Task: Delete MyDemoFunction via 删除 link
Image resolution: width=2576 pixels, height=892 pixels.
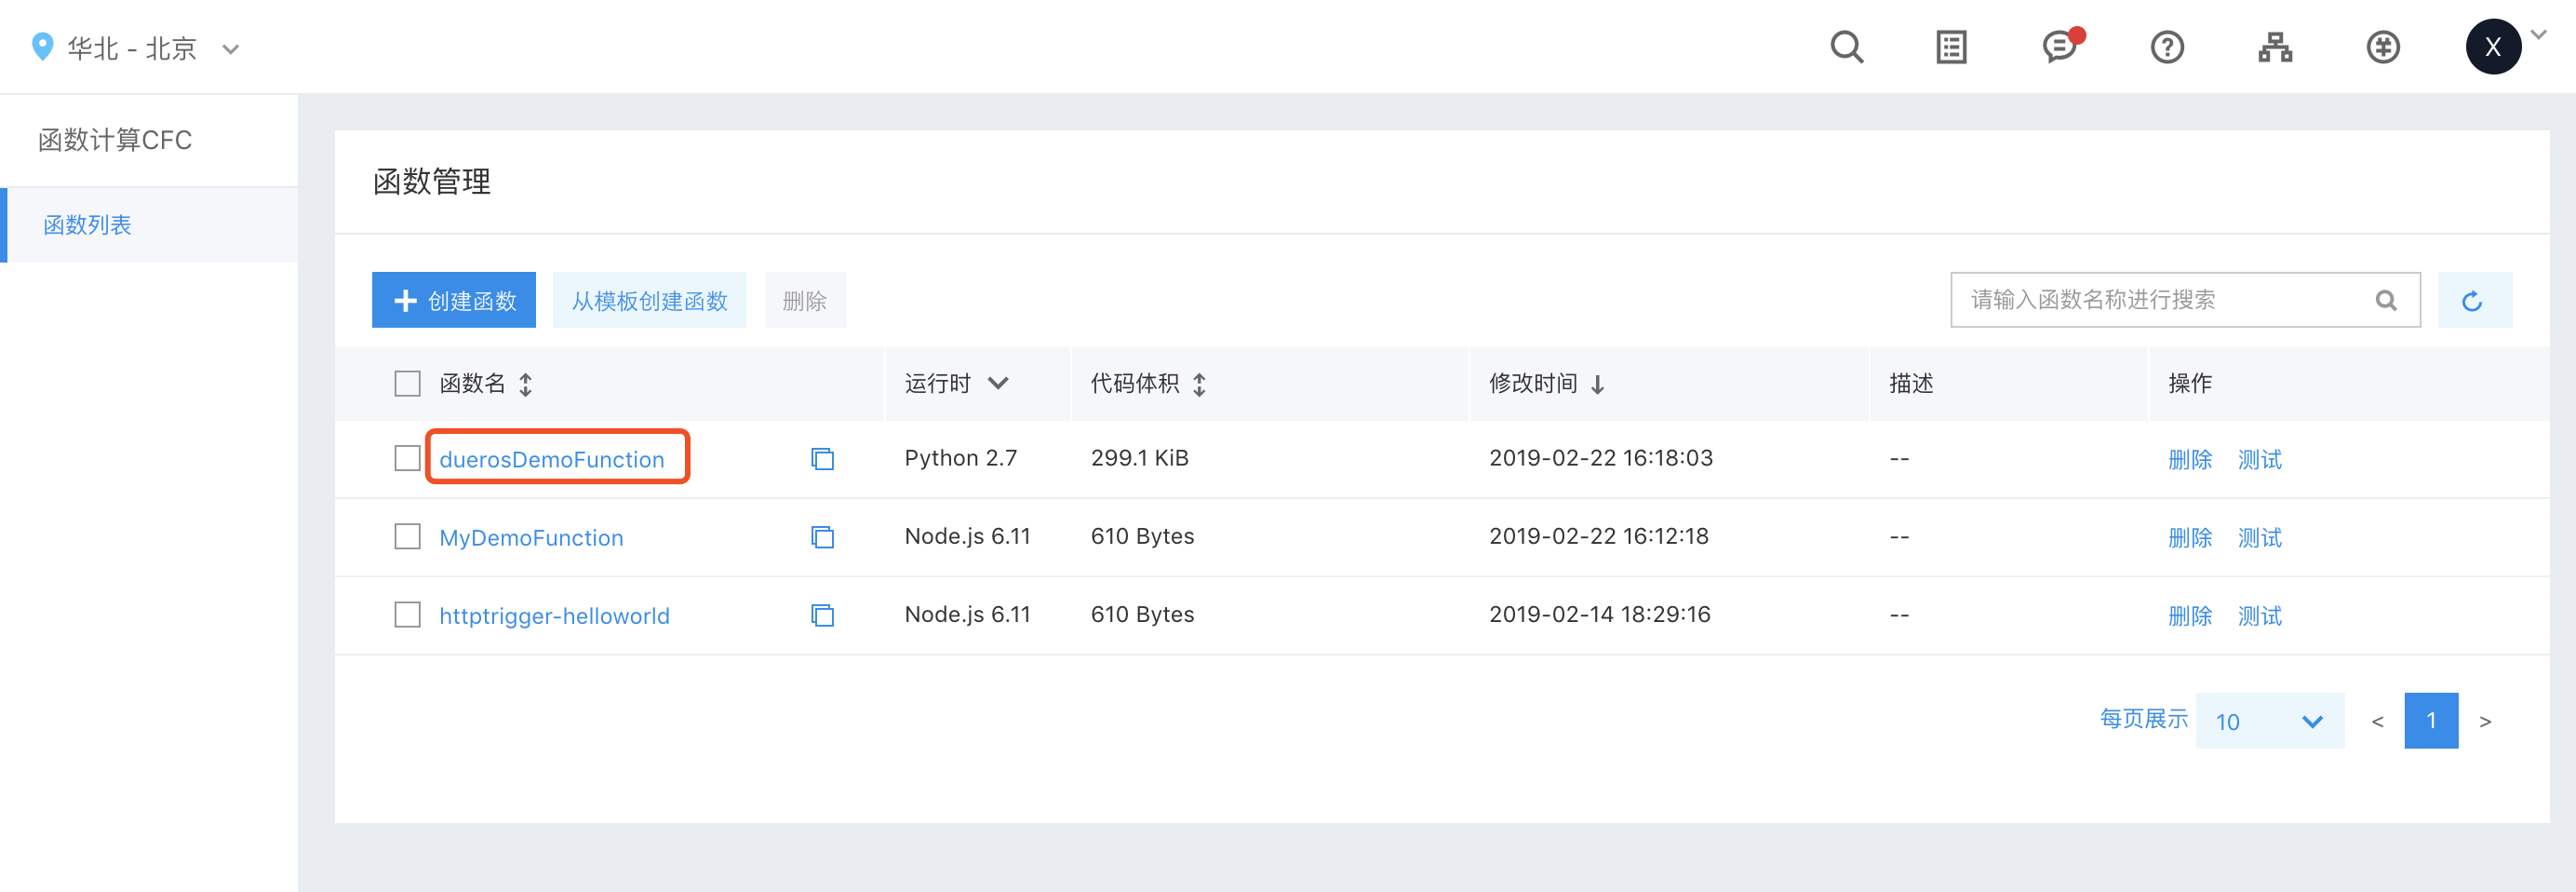Action: click(x=2190, y=537)
